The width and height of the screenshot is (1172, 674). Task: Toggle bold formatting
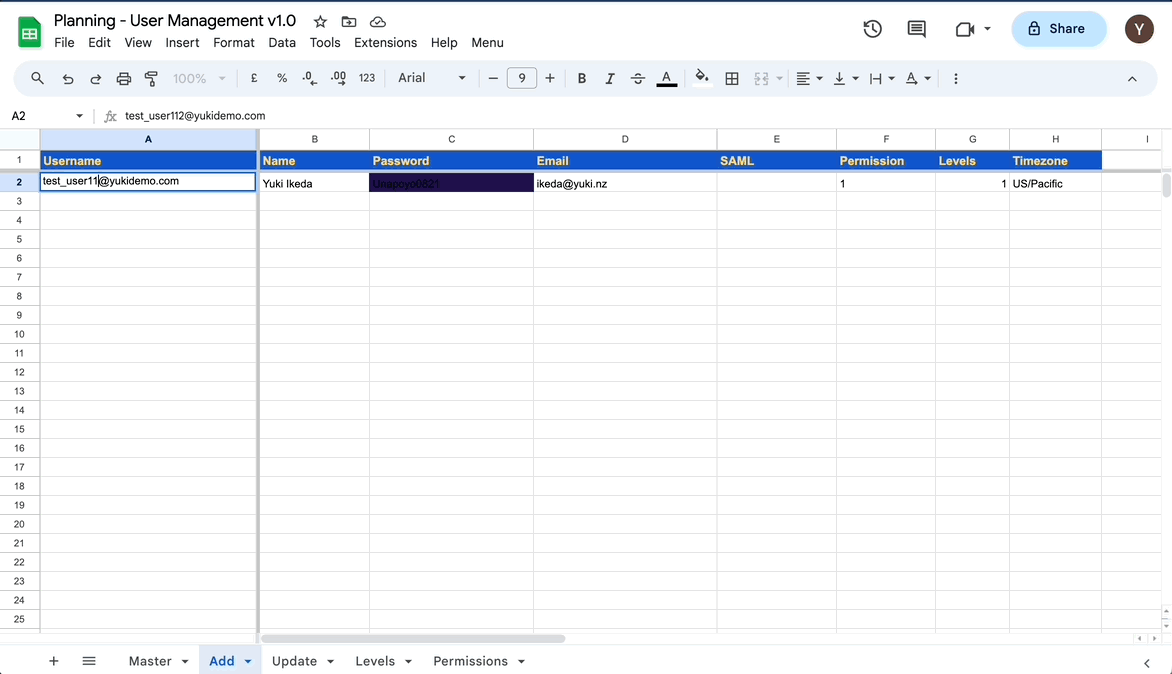click(582, 79)
